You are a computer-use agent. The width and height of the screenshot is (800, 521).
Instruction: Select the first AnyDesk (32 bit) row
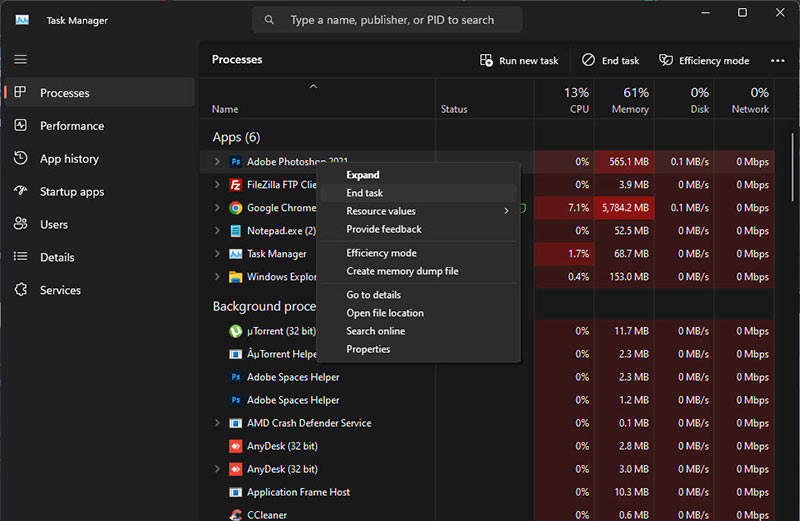tap(487, 446)
